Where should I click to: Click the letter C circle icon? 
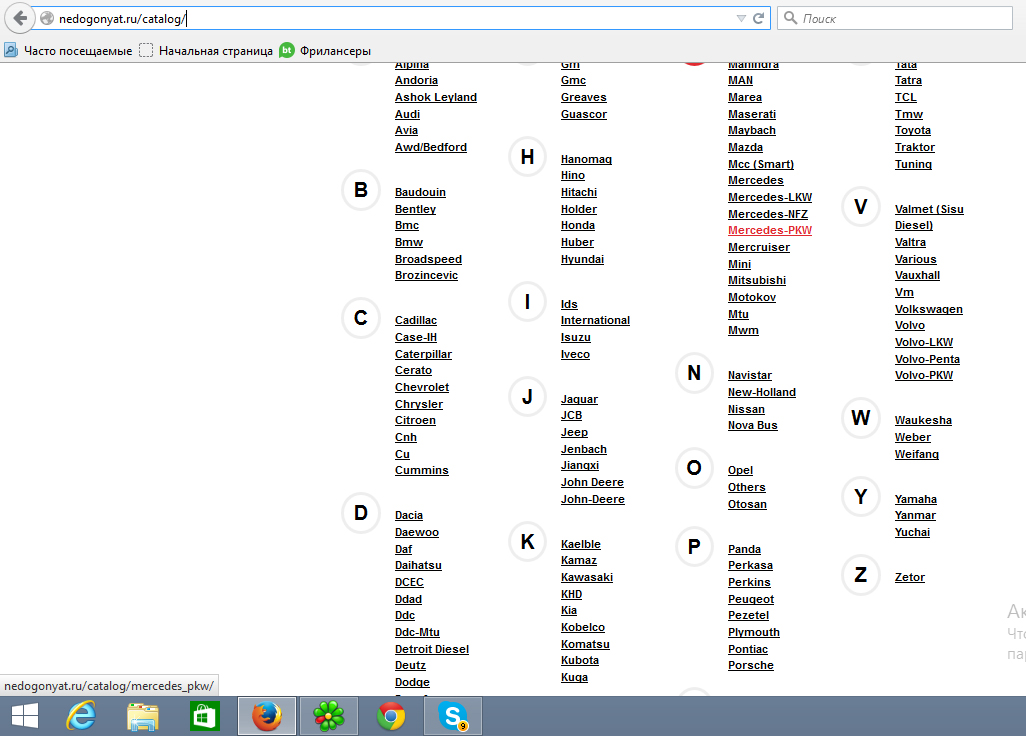[x=361, y=318]
